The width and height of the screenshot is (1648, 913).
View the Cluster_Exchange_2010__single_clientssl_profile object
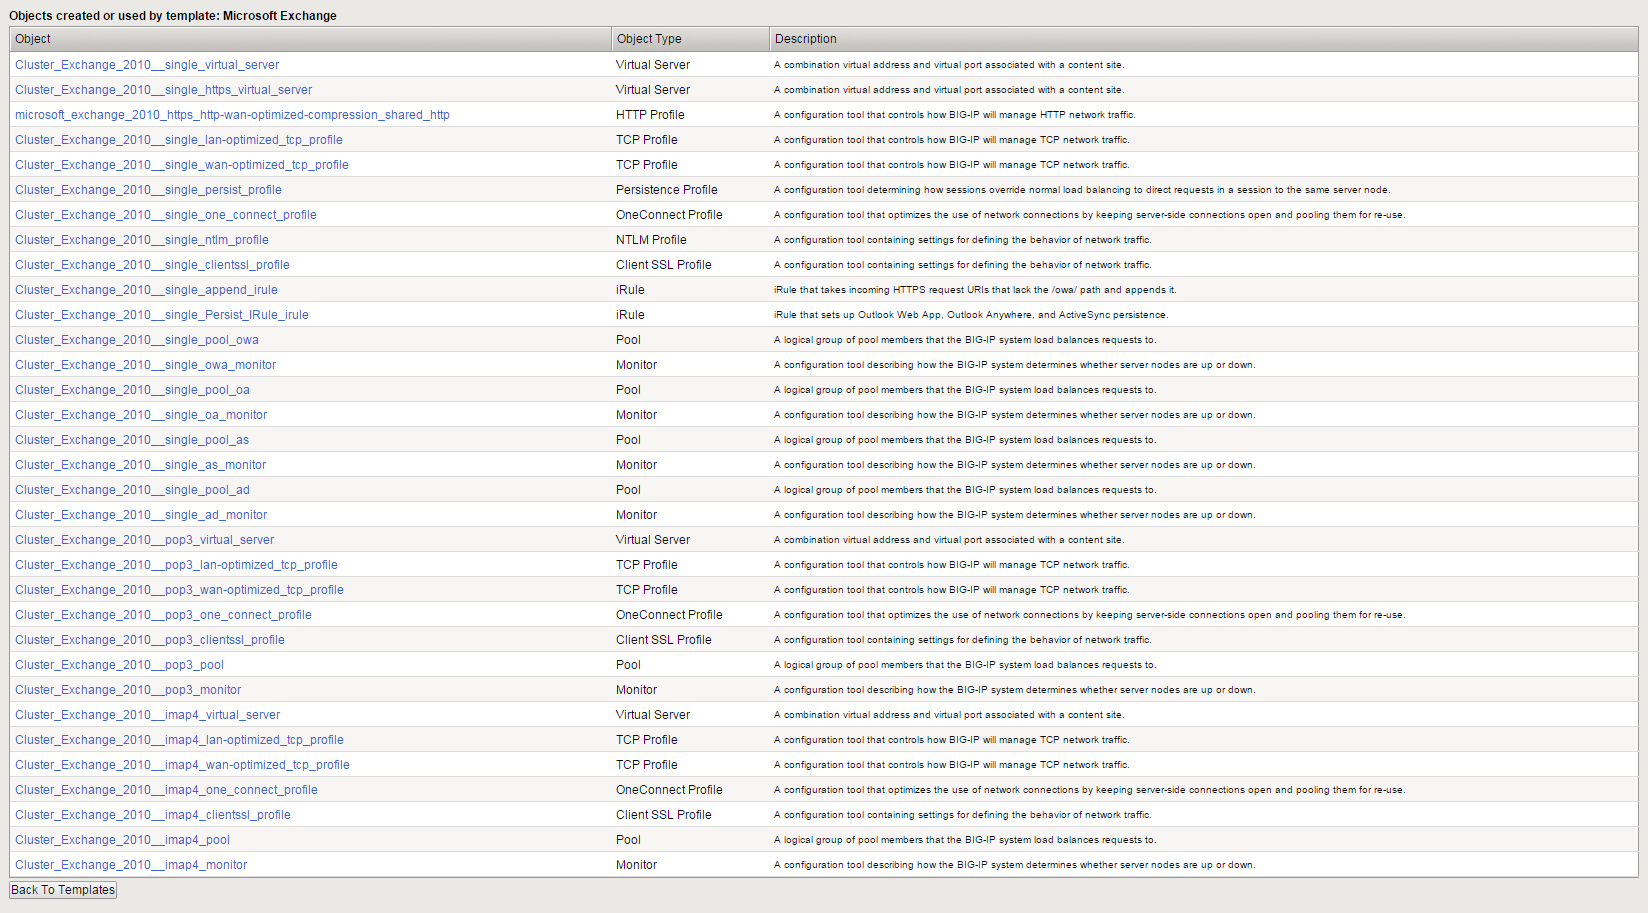(x=151, y=264)
